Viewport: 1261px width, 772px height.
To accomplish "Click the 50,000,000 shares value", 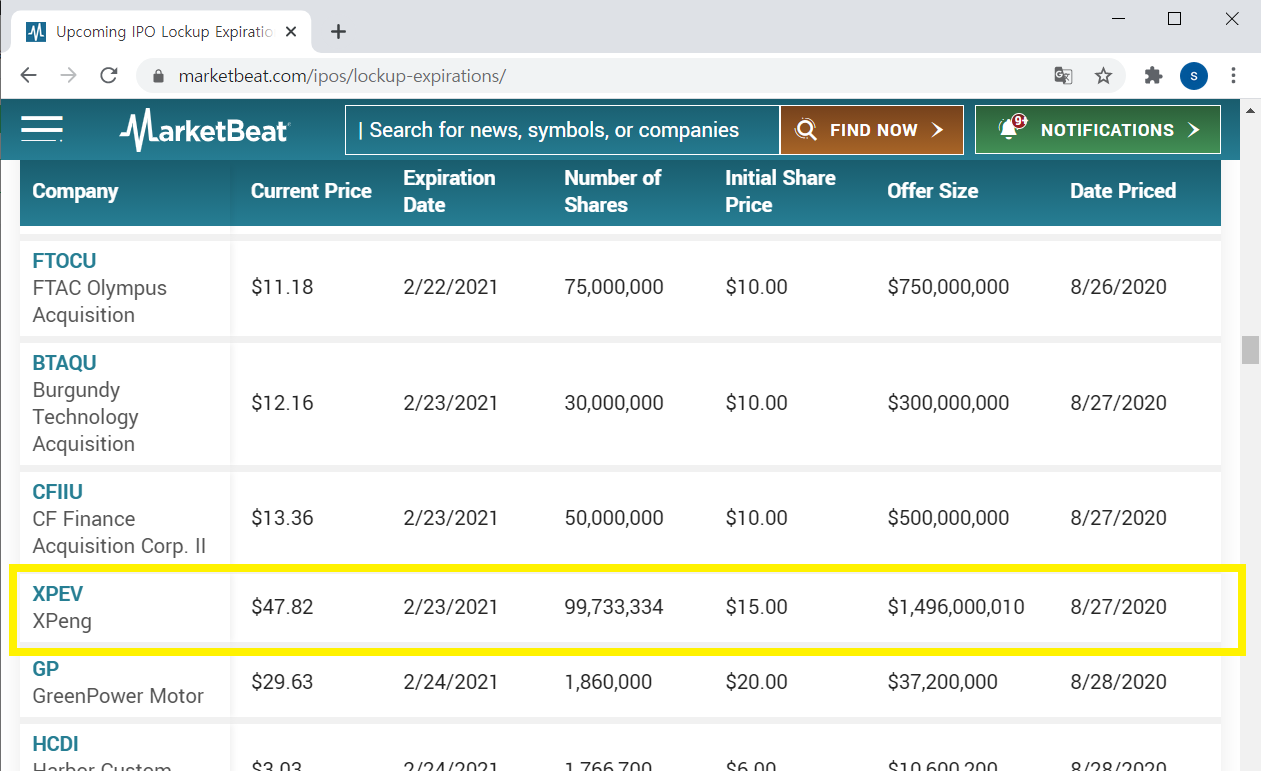I will point(614,519).
